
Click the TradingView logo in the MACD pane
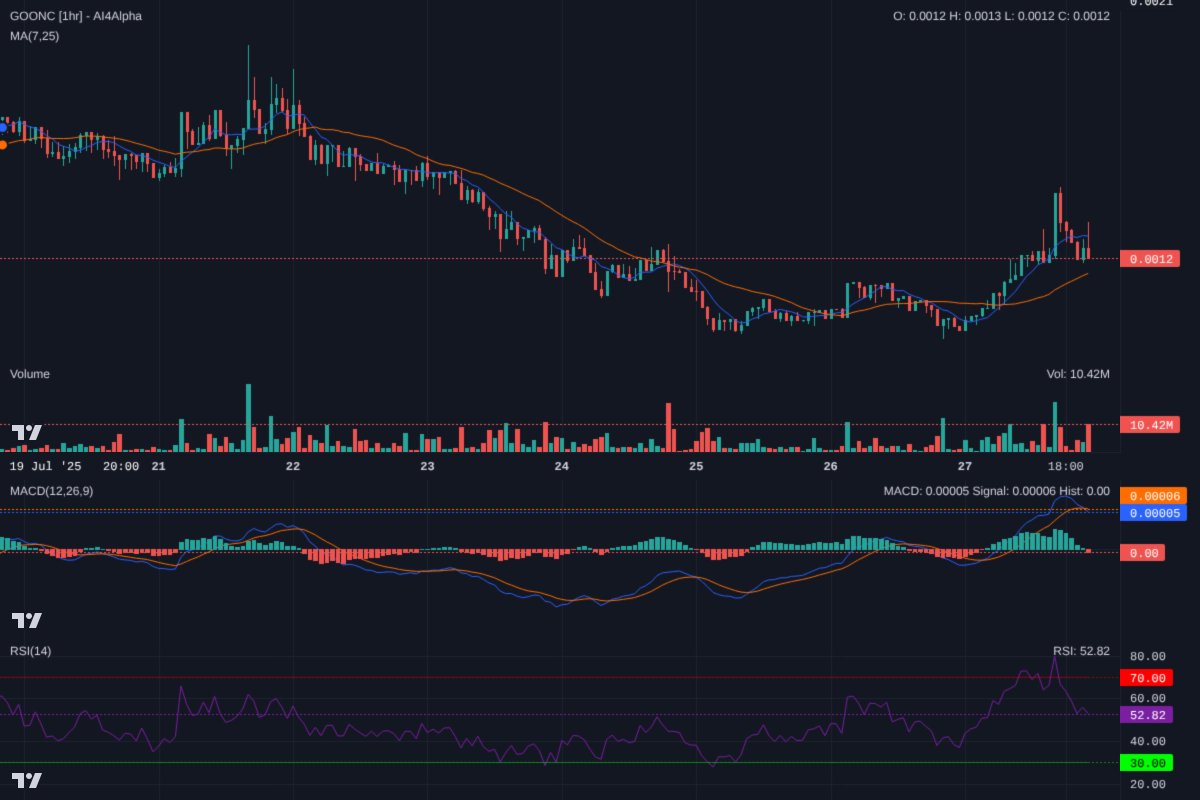[26, 620]
